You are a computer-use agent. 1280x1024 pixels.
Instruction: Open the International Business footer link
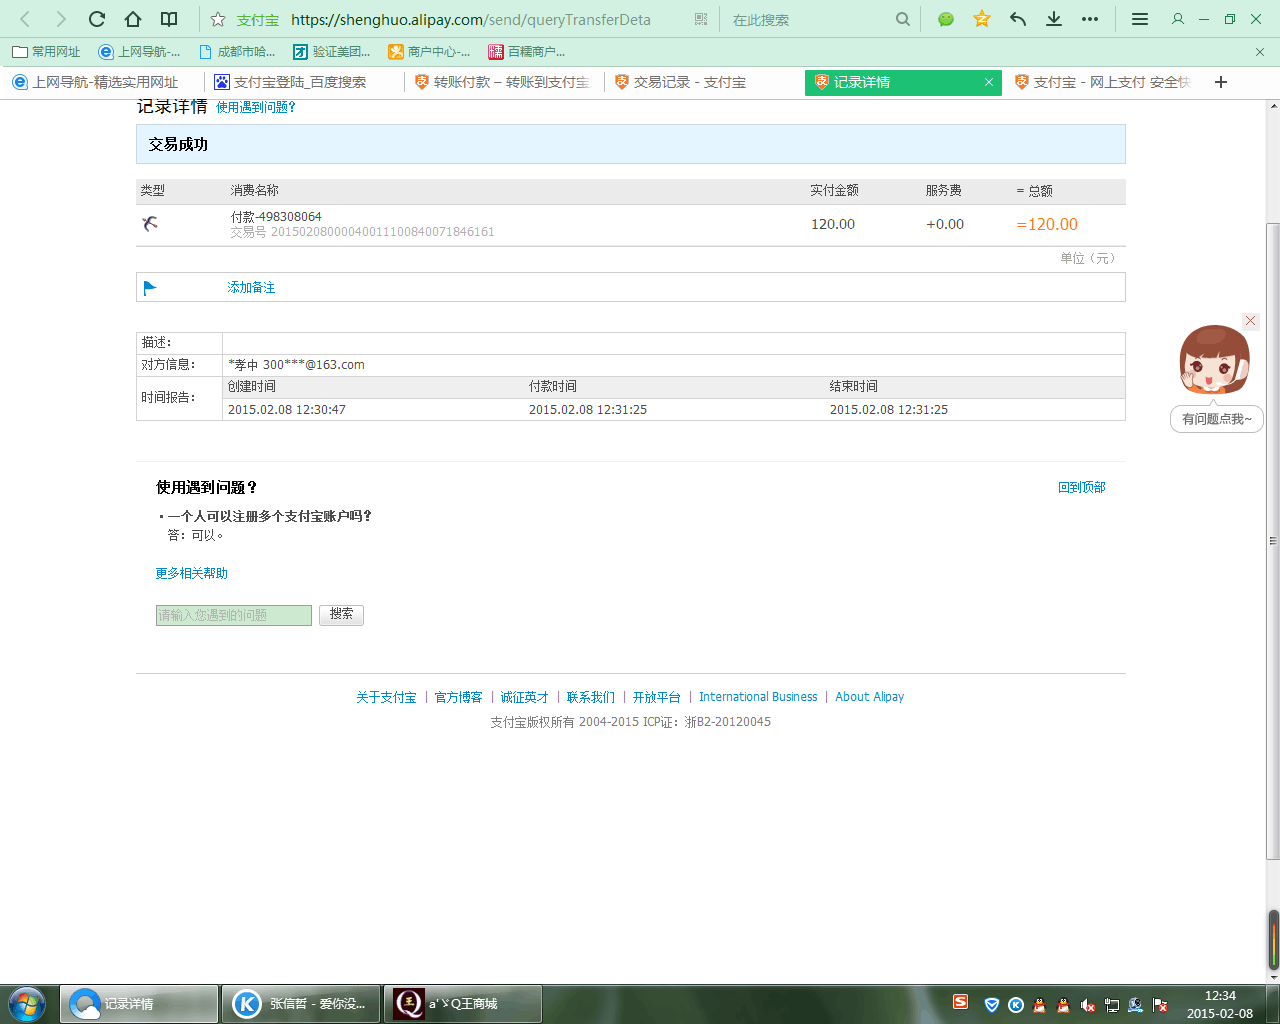(758, 697)
